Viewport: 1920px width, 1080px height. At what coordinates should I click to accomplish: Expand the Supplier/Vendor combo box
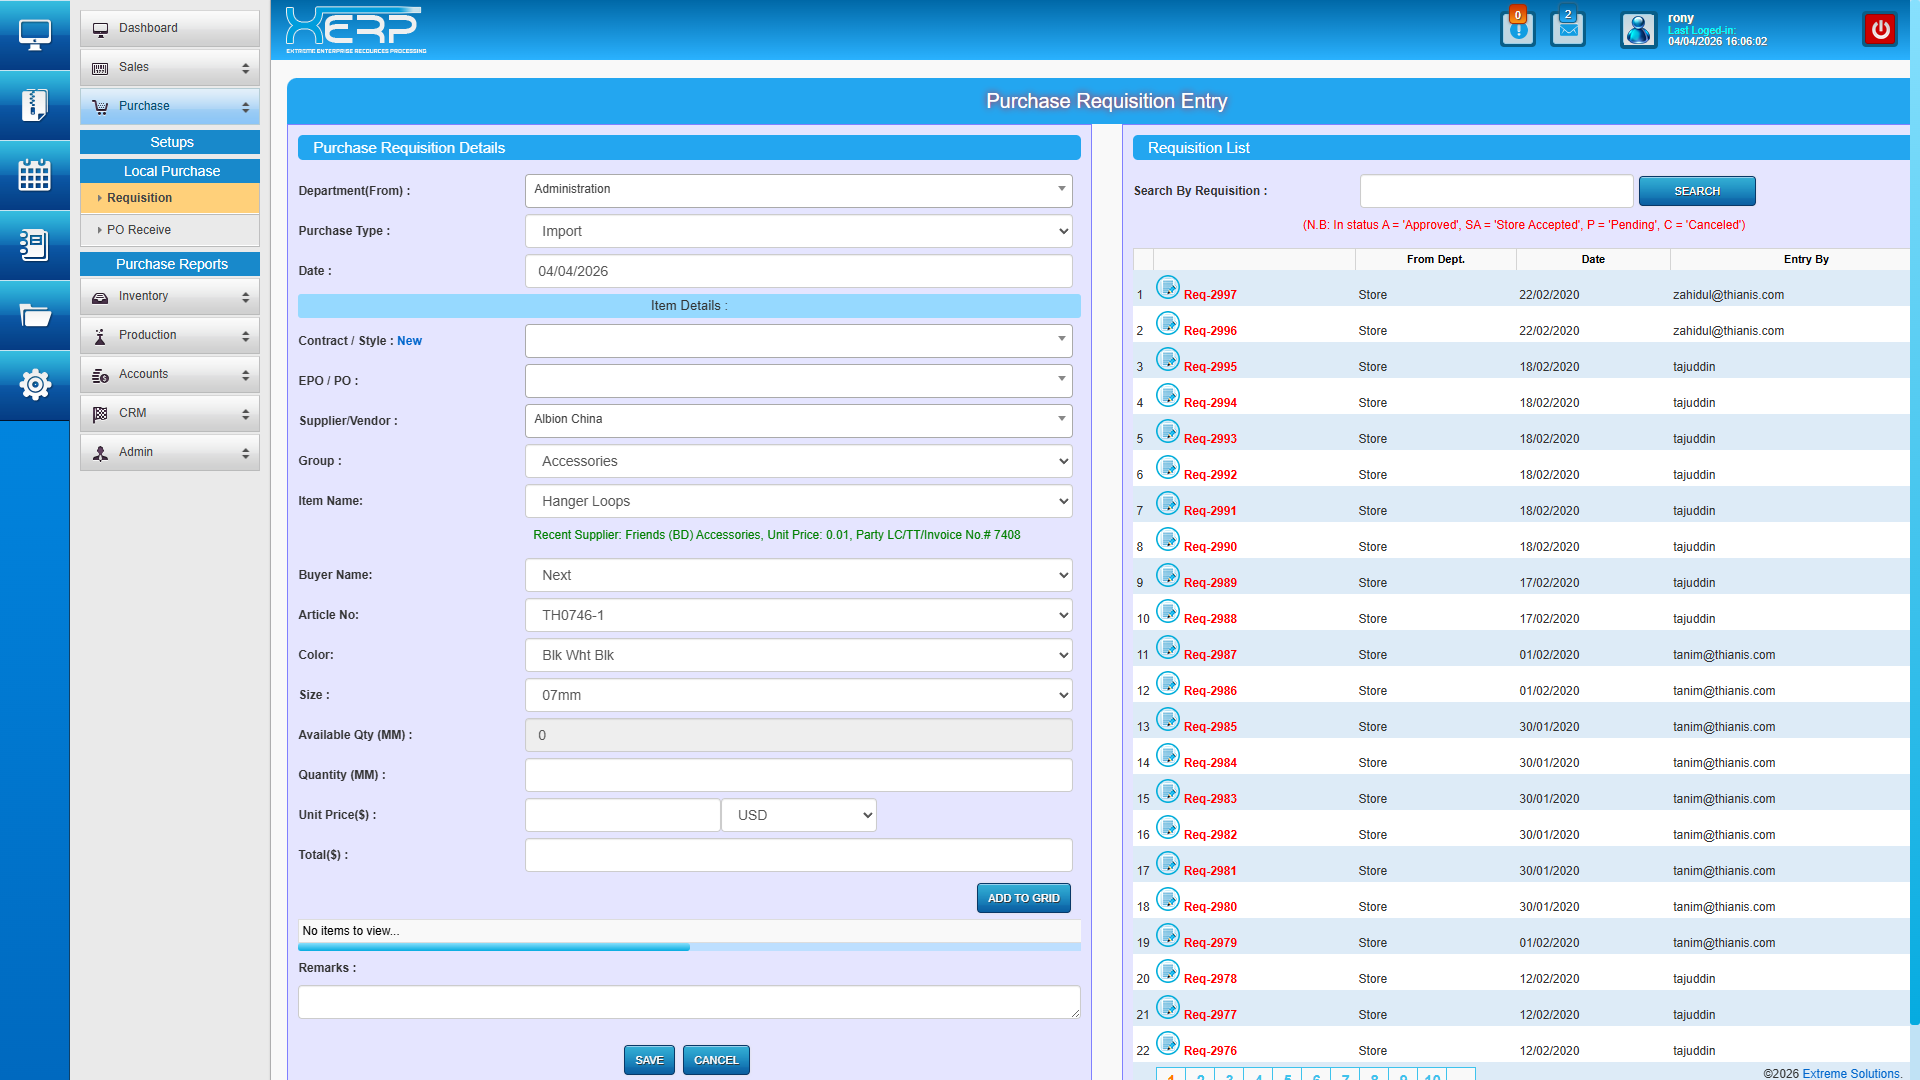[798, 420]
